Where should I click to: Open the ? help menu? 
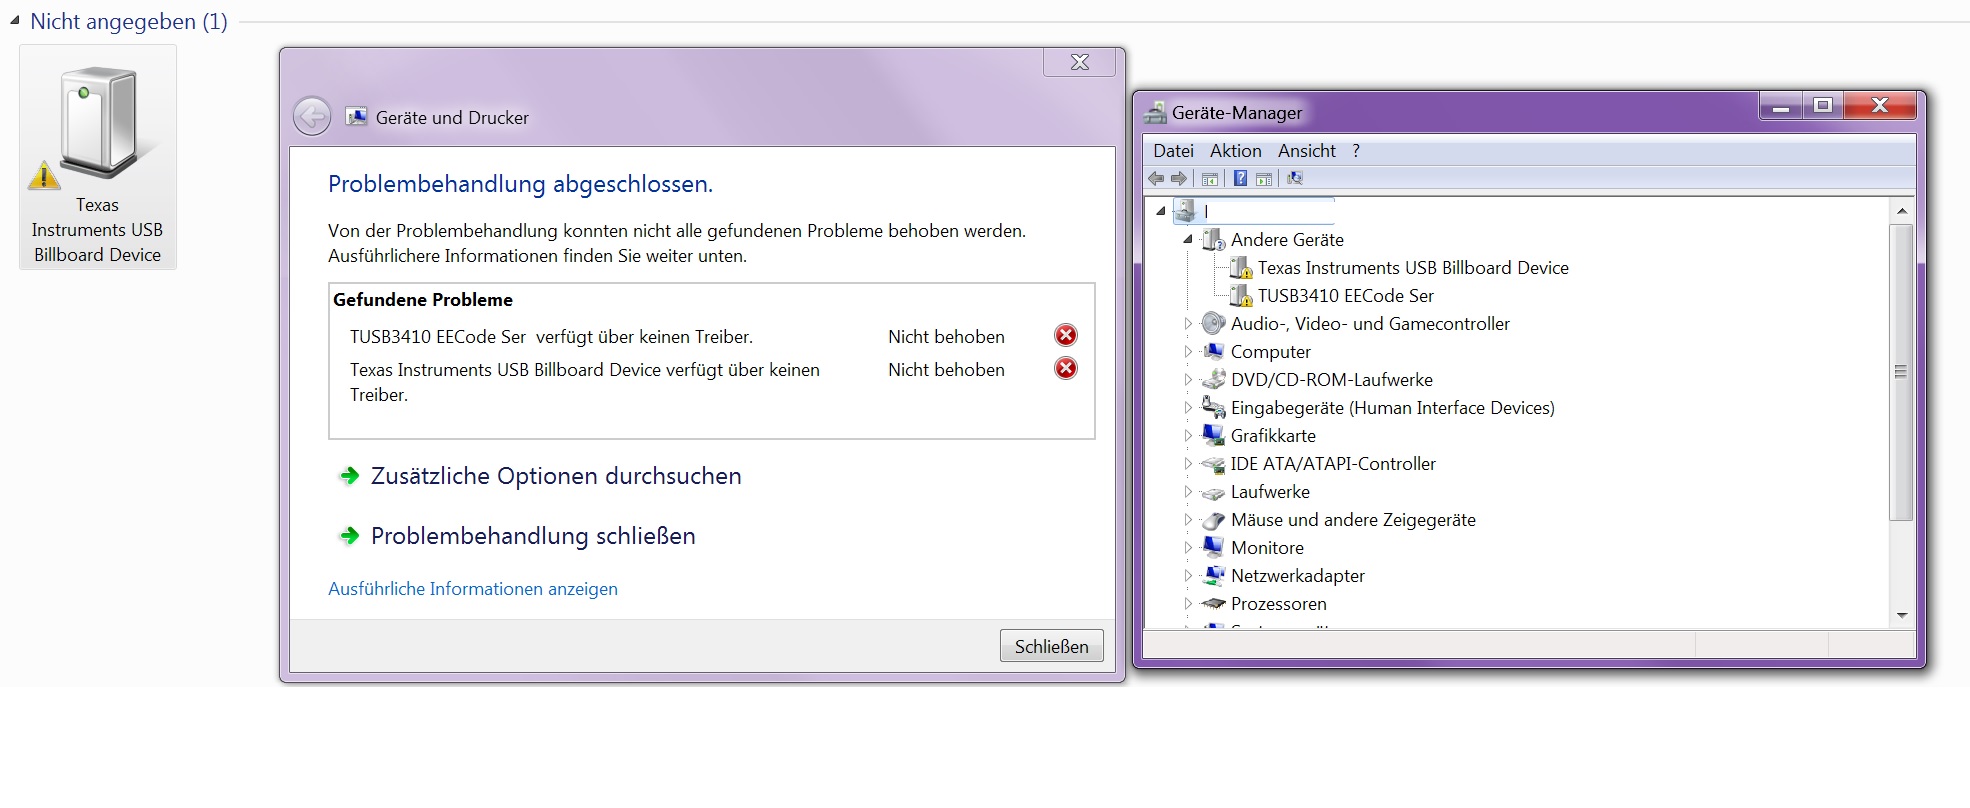1356,151
